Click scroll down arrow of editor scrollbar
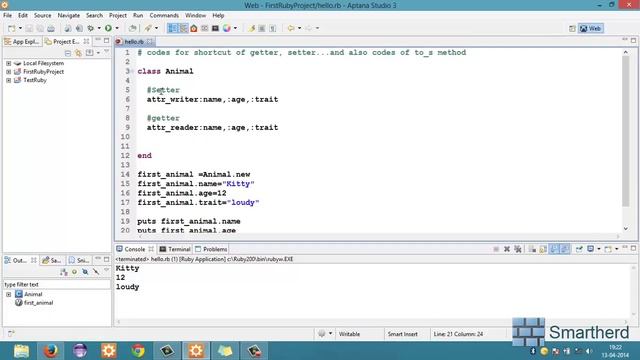 pos(626,229)
